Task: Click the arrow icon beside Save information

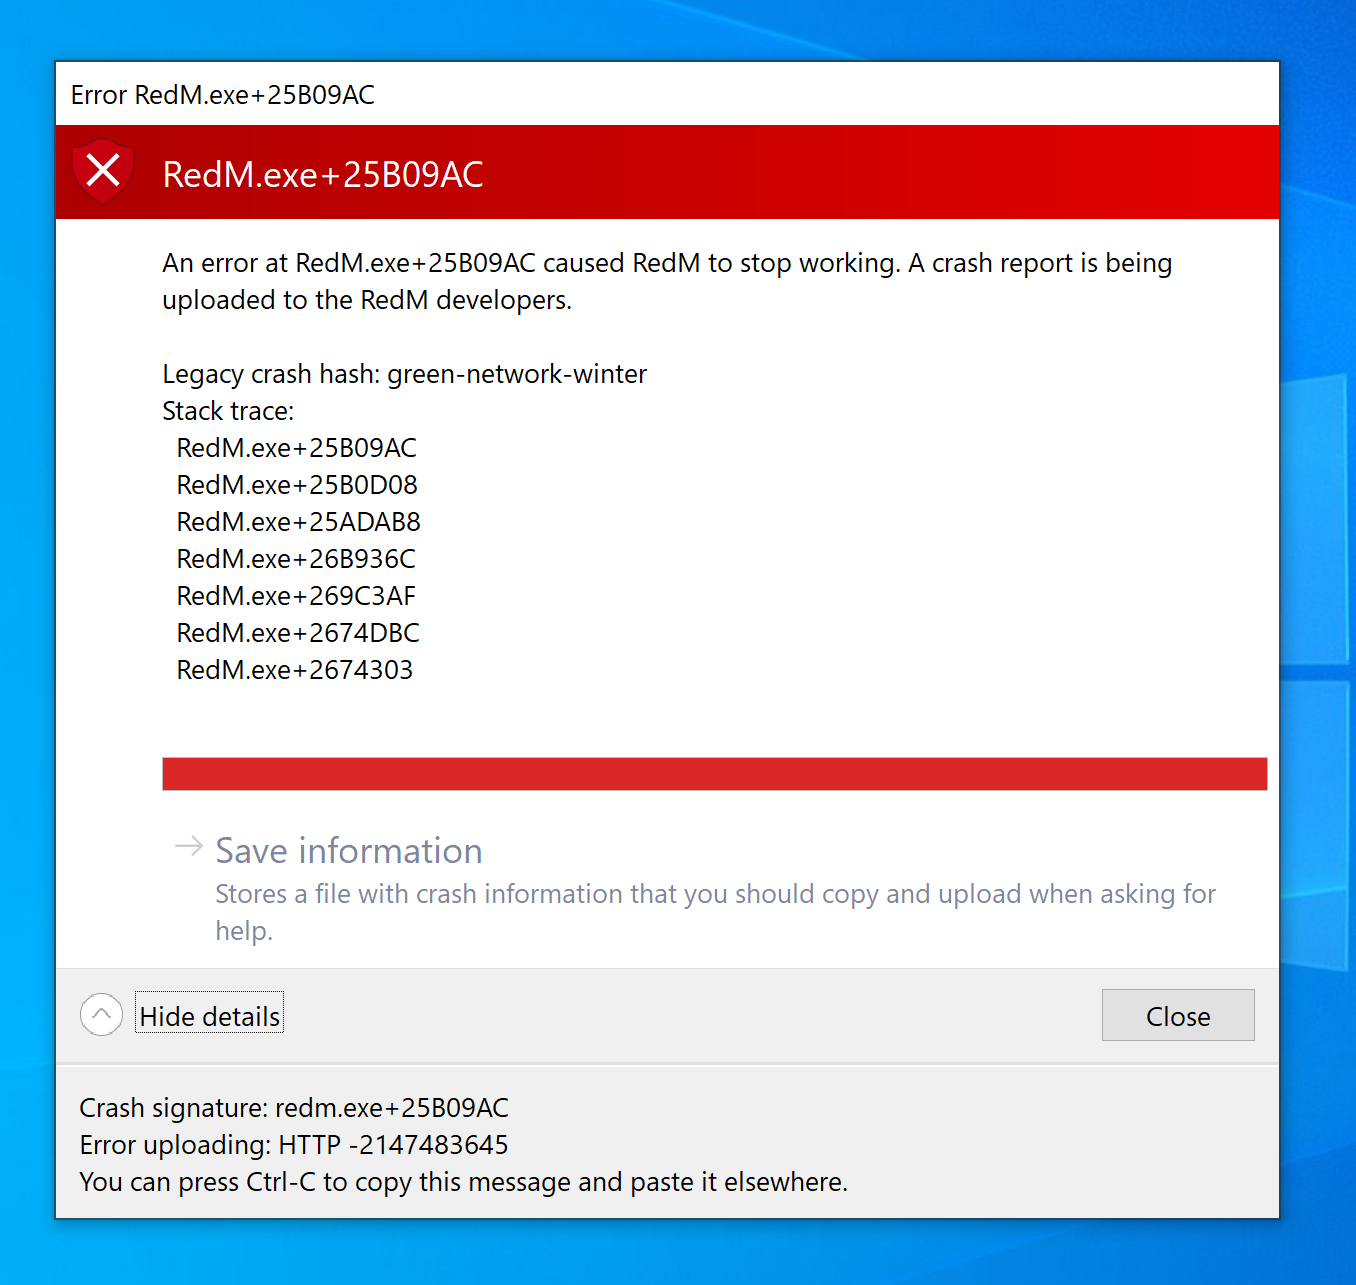Action: tap(188, 846)
